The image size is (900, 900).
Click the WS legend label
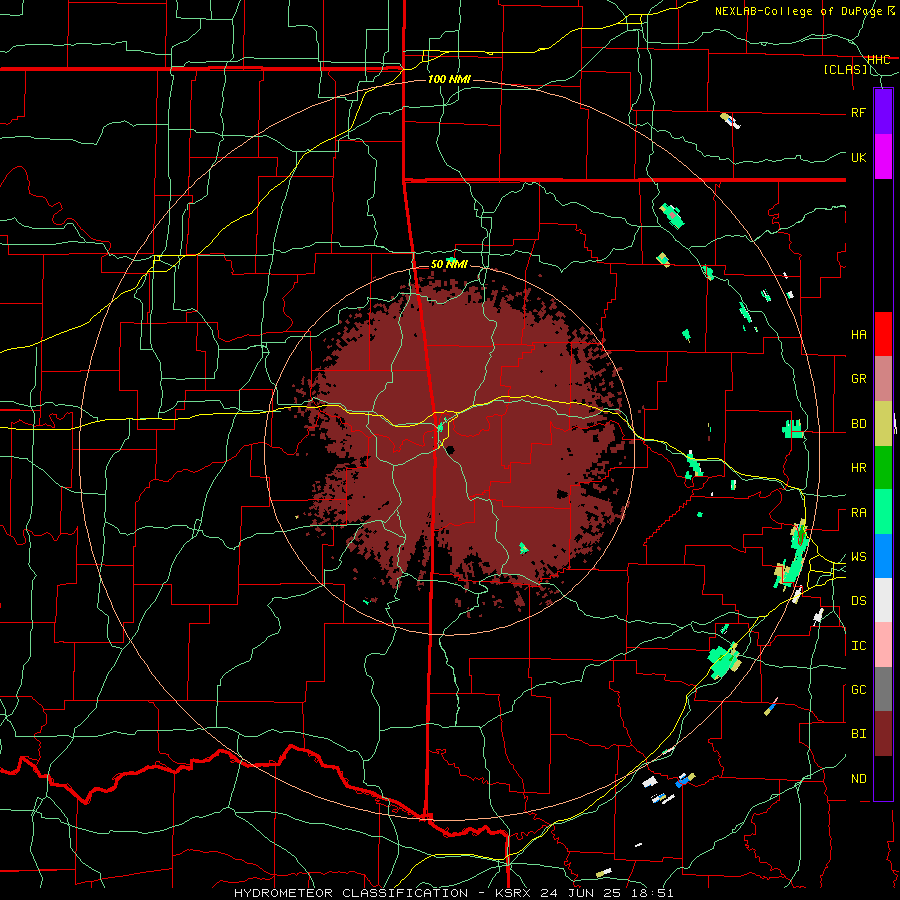click(x=858, y=557)
